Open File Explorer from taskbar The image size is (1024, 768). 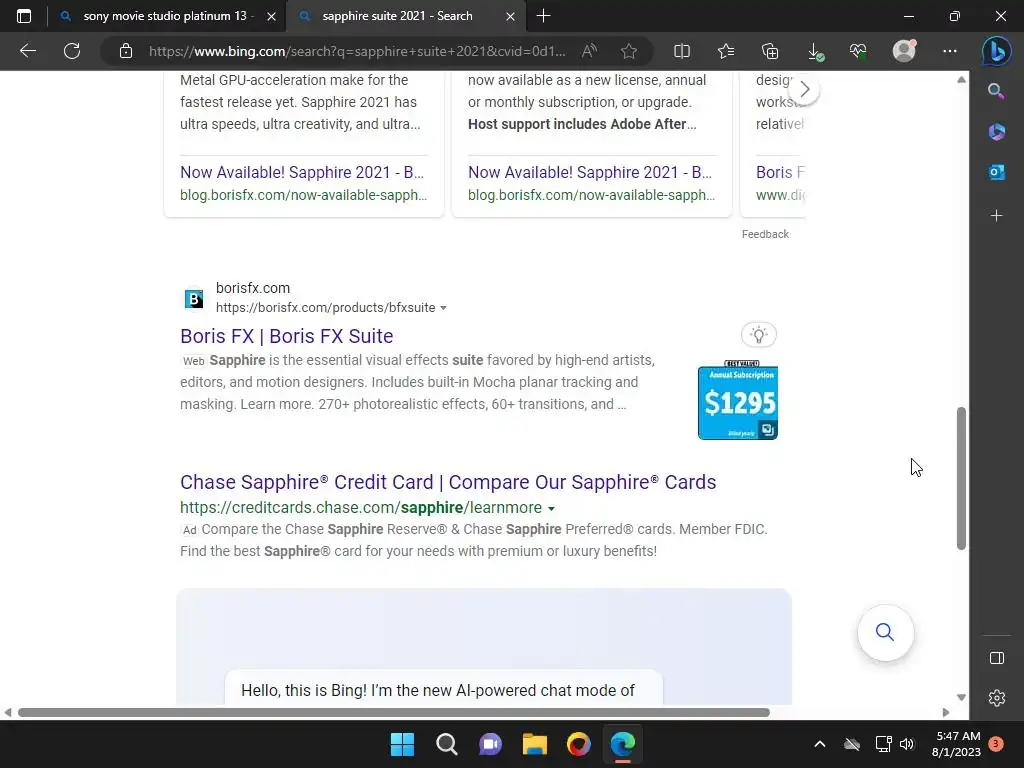click(x=534, y=744)
